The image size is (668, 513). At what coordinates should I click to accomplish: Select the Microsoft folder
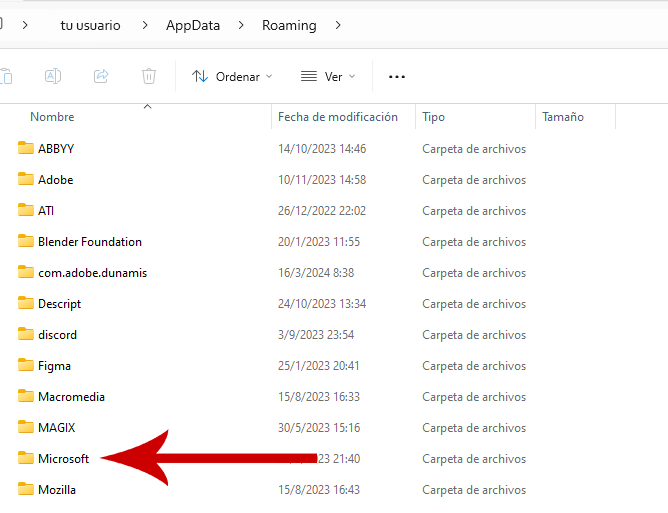[63, 459]
